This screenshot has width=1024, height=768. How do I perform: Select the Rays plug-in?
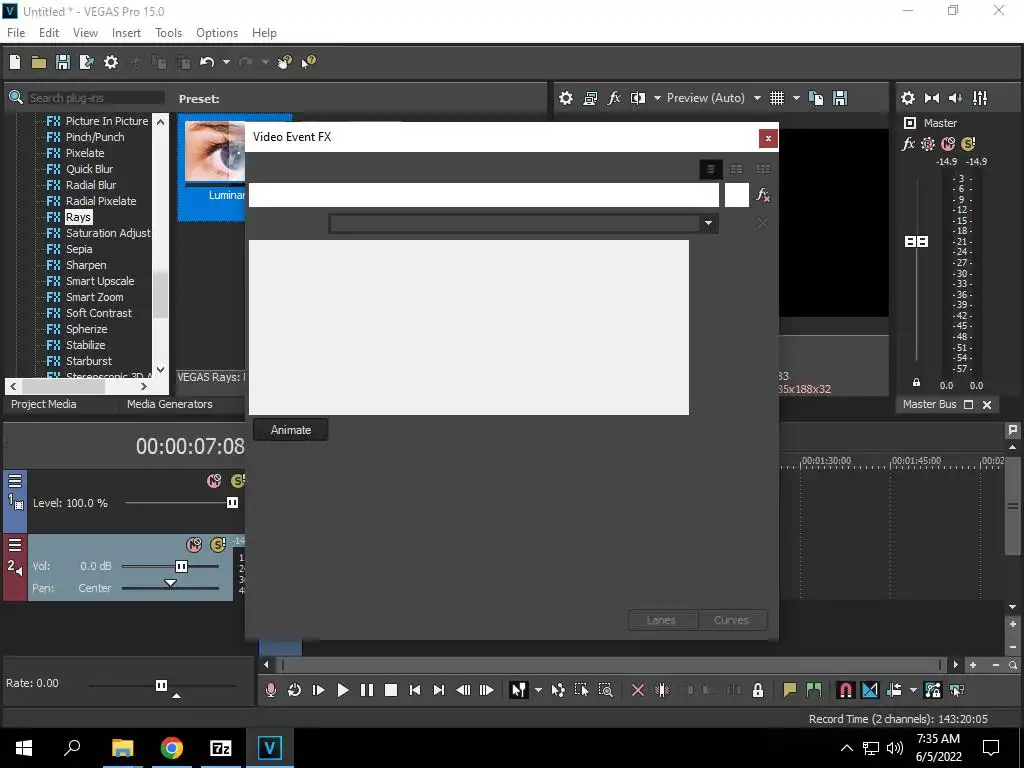click(x=78, y=217)
